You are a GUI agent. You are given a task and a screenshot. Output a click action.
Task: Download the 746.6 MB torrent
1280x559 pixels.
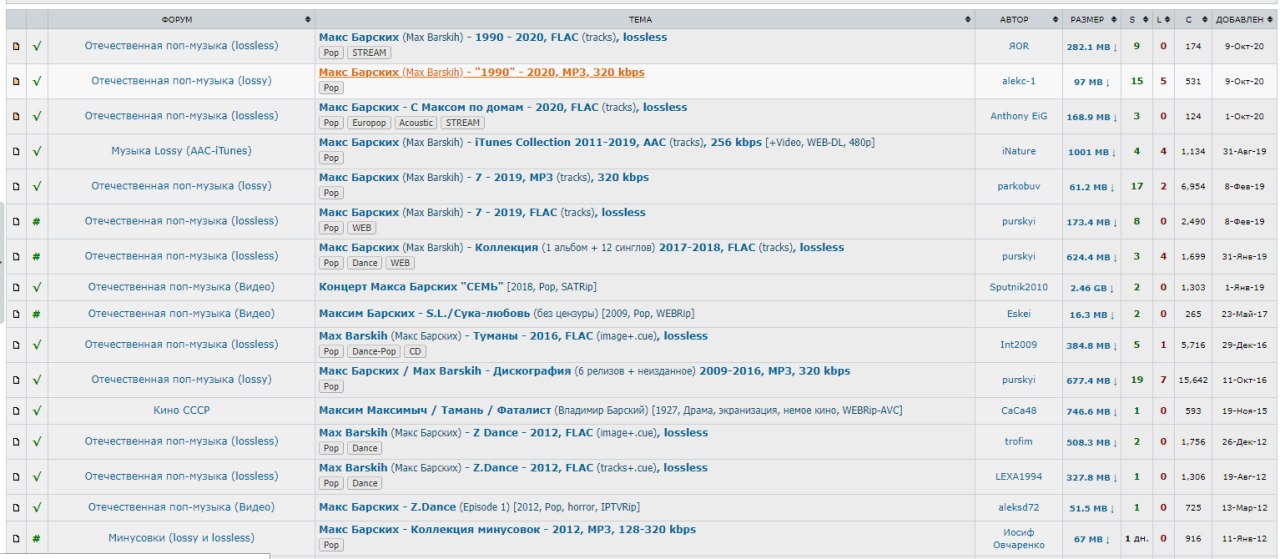1091,410
